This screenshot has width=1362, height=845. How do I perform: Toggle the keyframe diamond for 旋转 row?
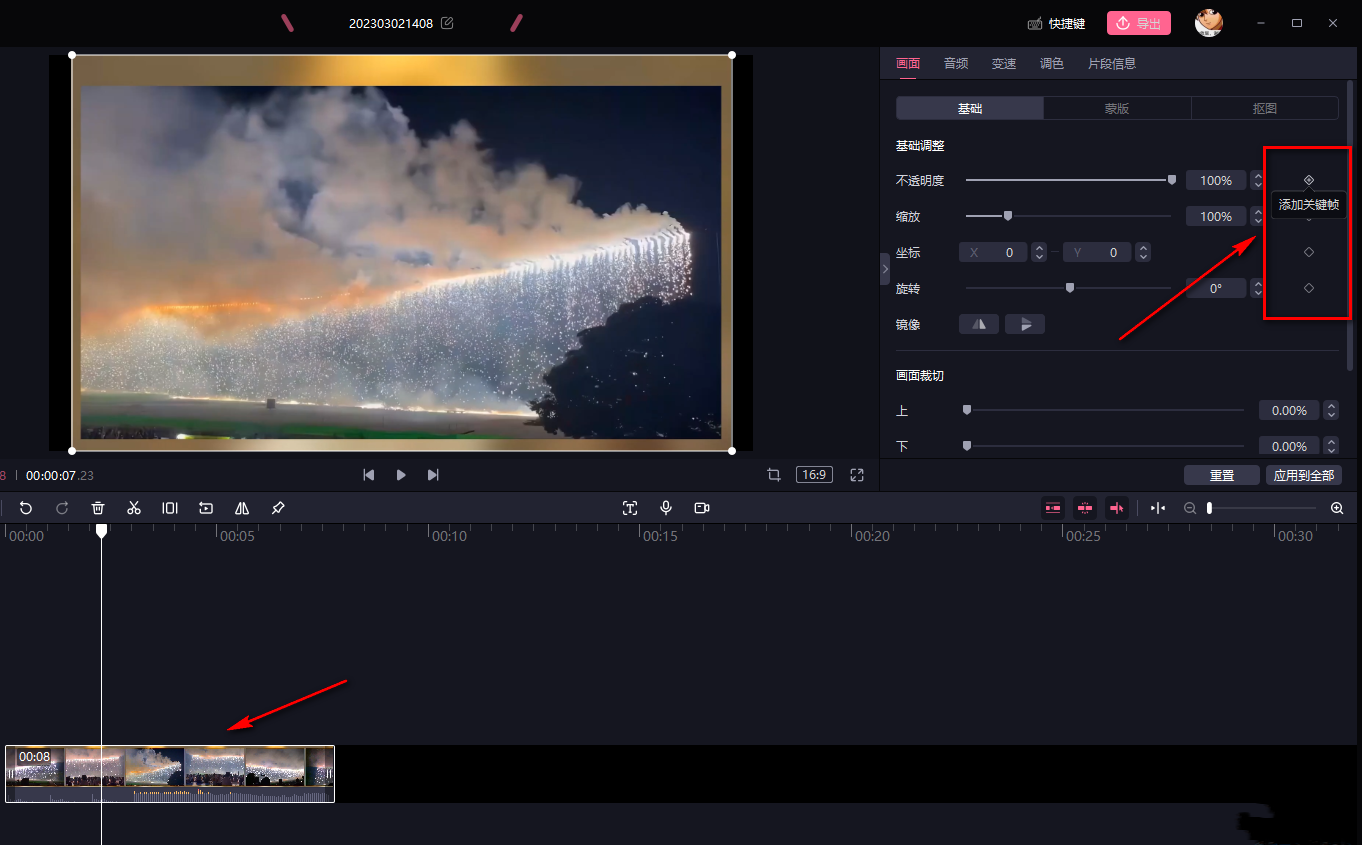click(x=1309, y=288)
